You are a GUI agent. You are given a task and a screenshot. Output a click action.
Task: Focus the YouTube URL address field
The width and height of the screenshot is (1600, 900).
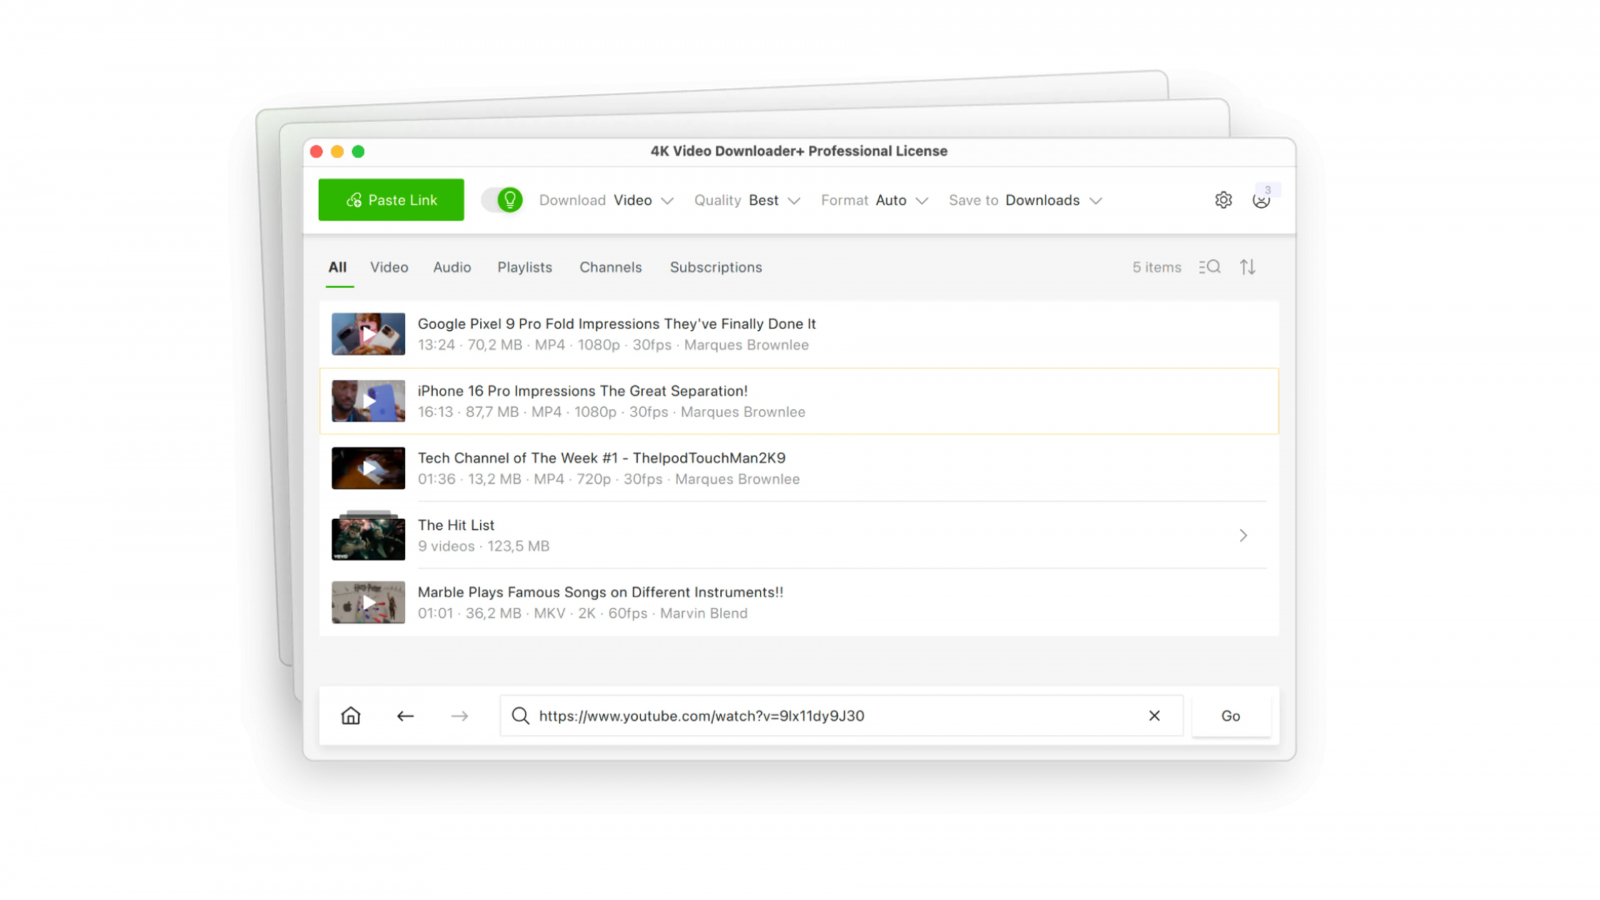click(x=841, y=716)
